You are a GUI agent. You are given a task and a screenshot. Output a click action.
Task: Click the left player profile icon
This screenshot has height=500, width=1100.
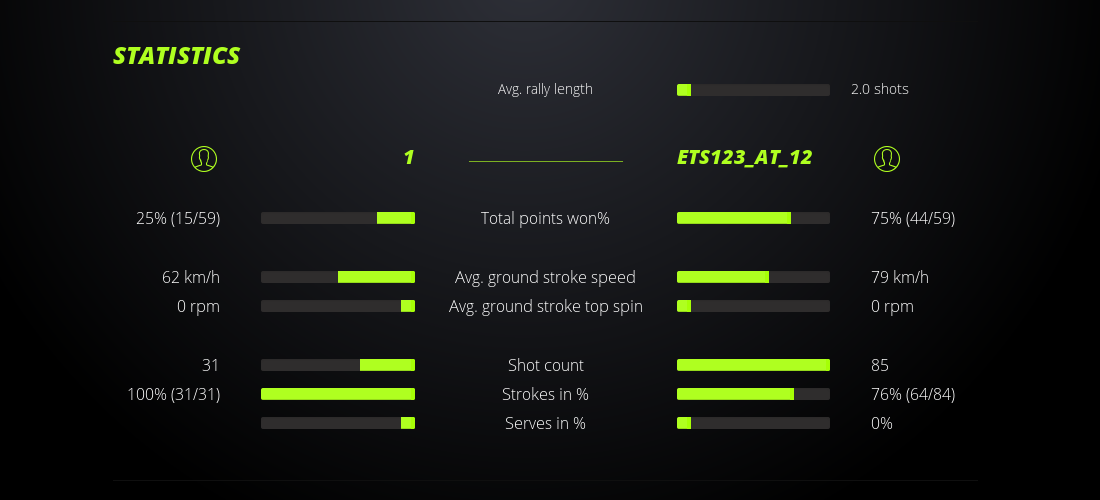click(204, 158)
